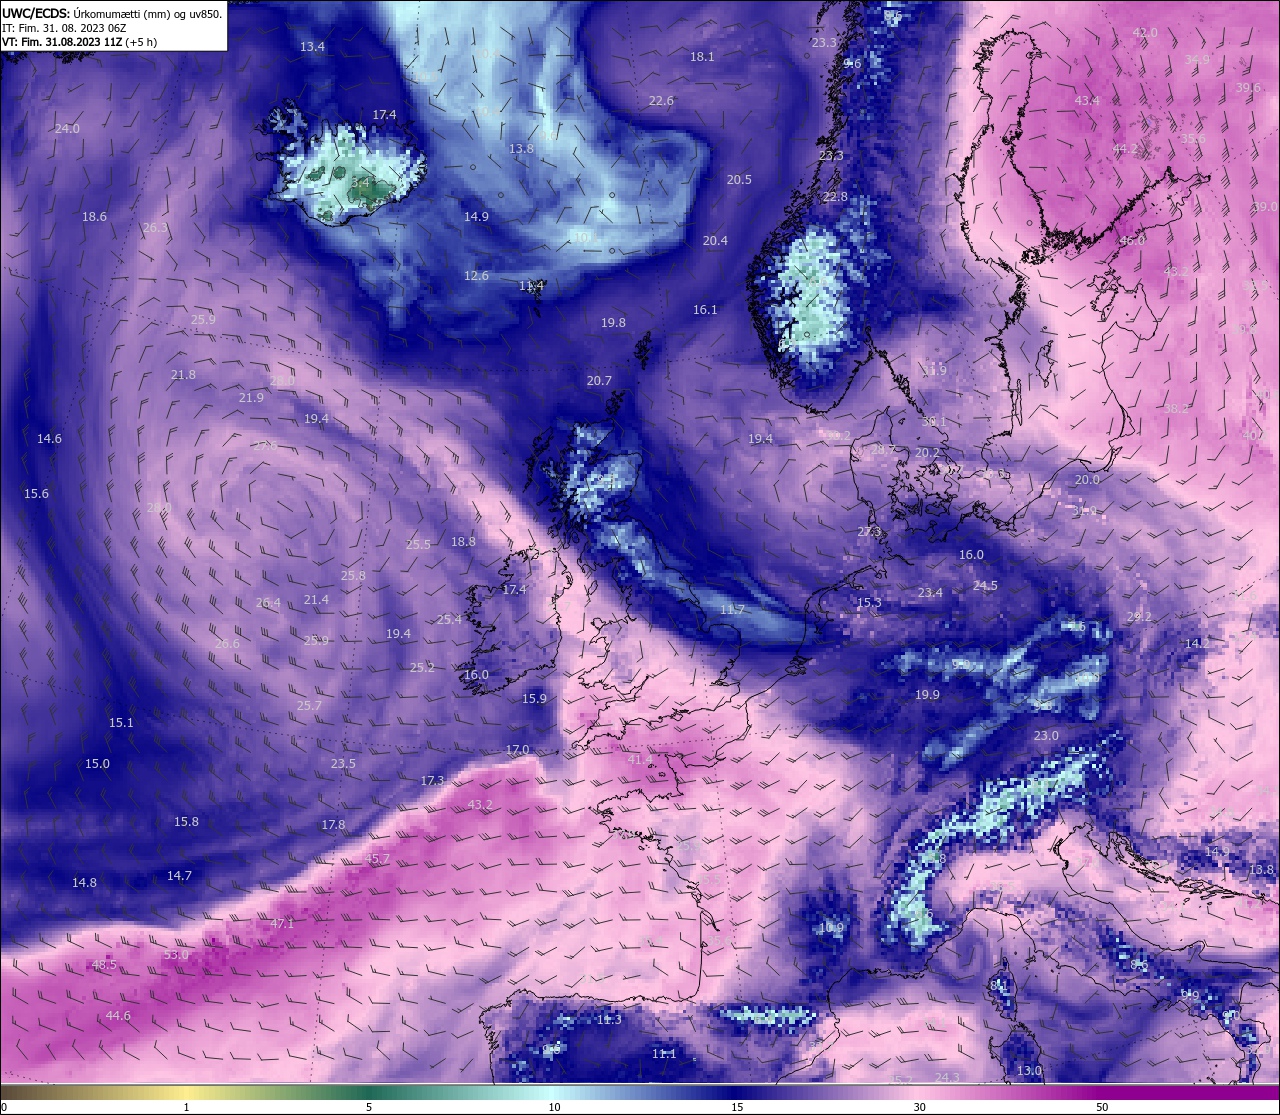Click the 14.6 value on the map

pyautogui.click(x=49, y=439)
